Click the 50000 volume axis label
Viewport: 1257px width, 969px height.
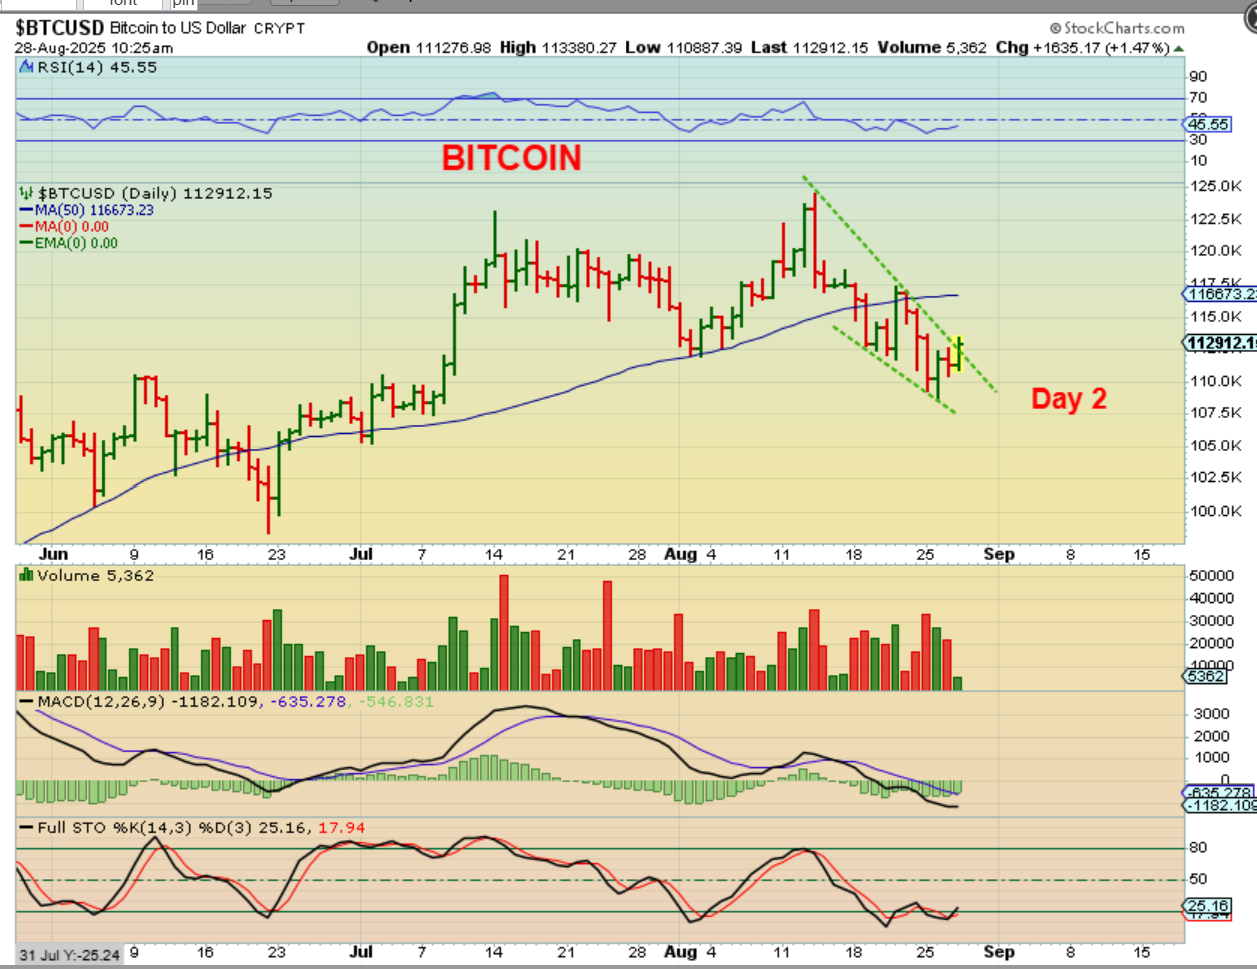tap(1212, 575)
